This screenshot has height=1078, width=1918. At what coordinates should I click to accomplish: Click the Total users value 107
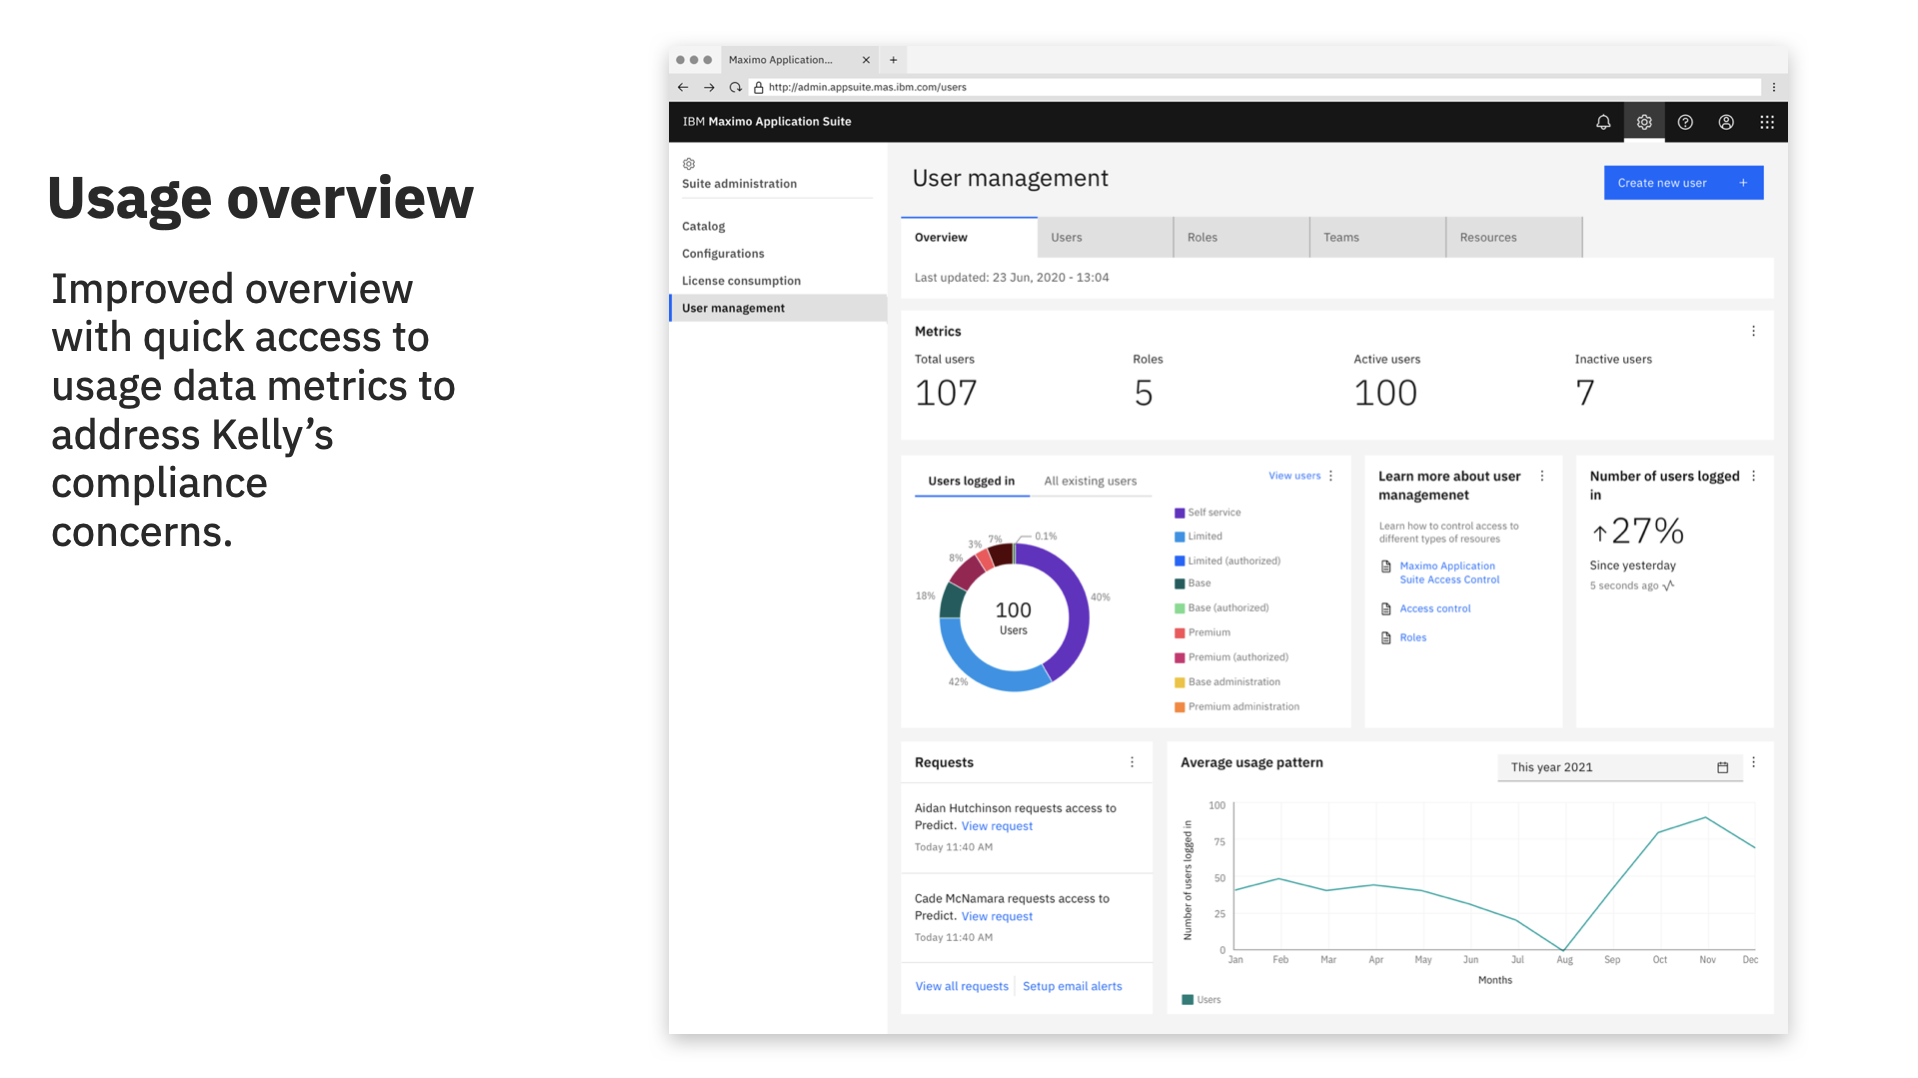point(946,393)
